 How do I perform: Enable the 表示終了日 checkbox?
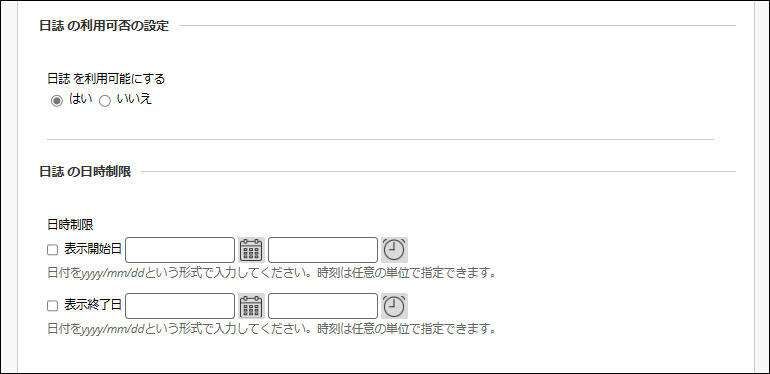(x=53, y=306)
